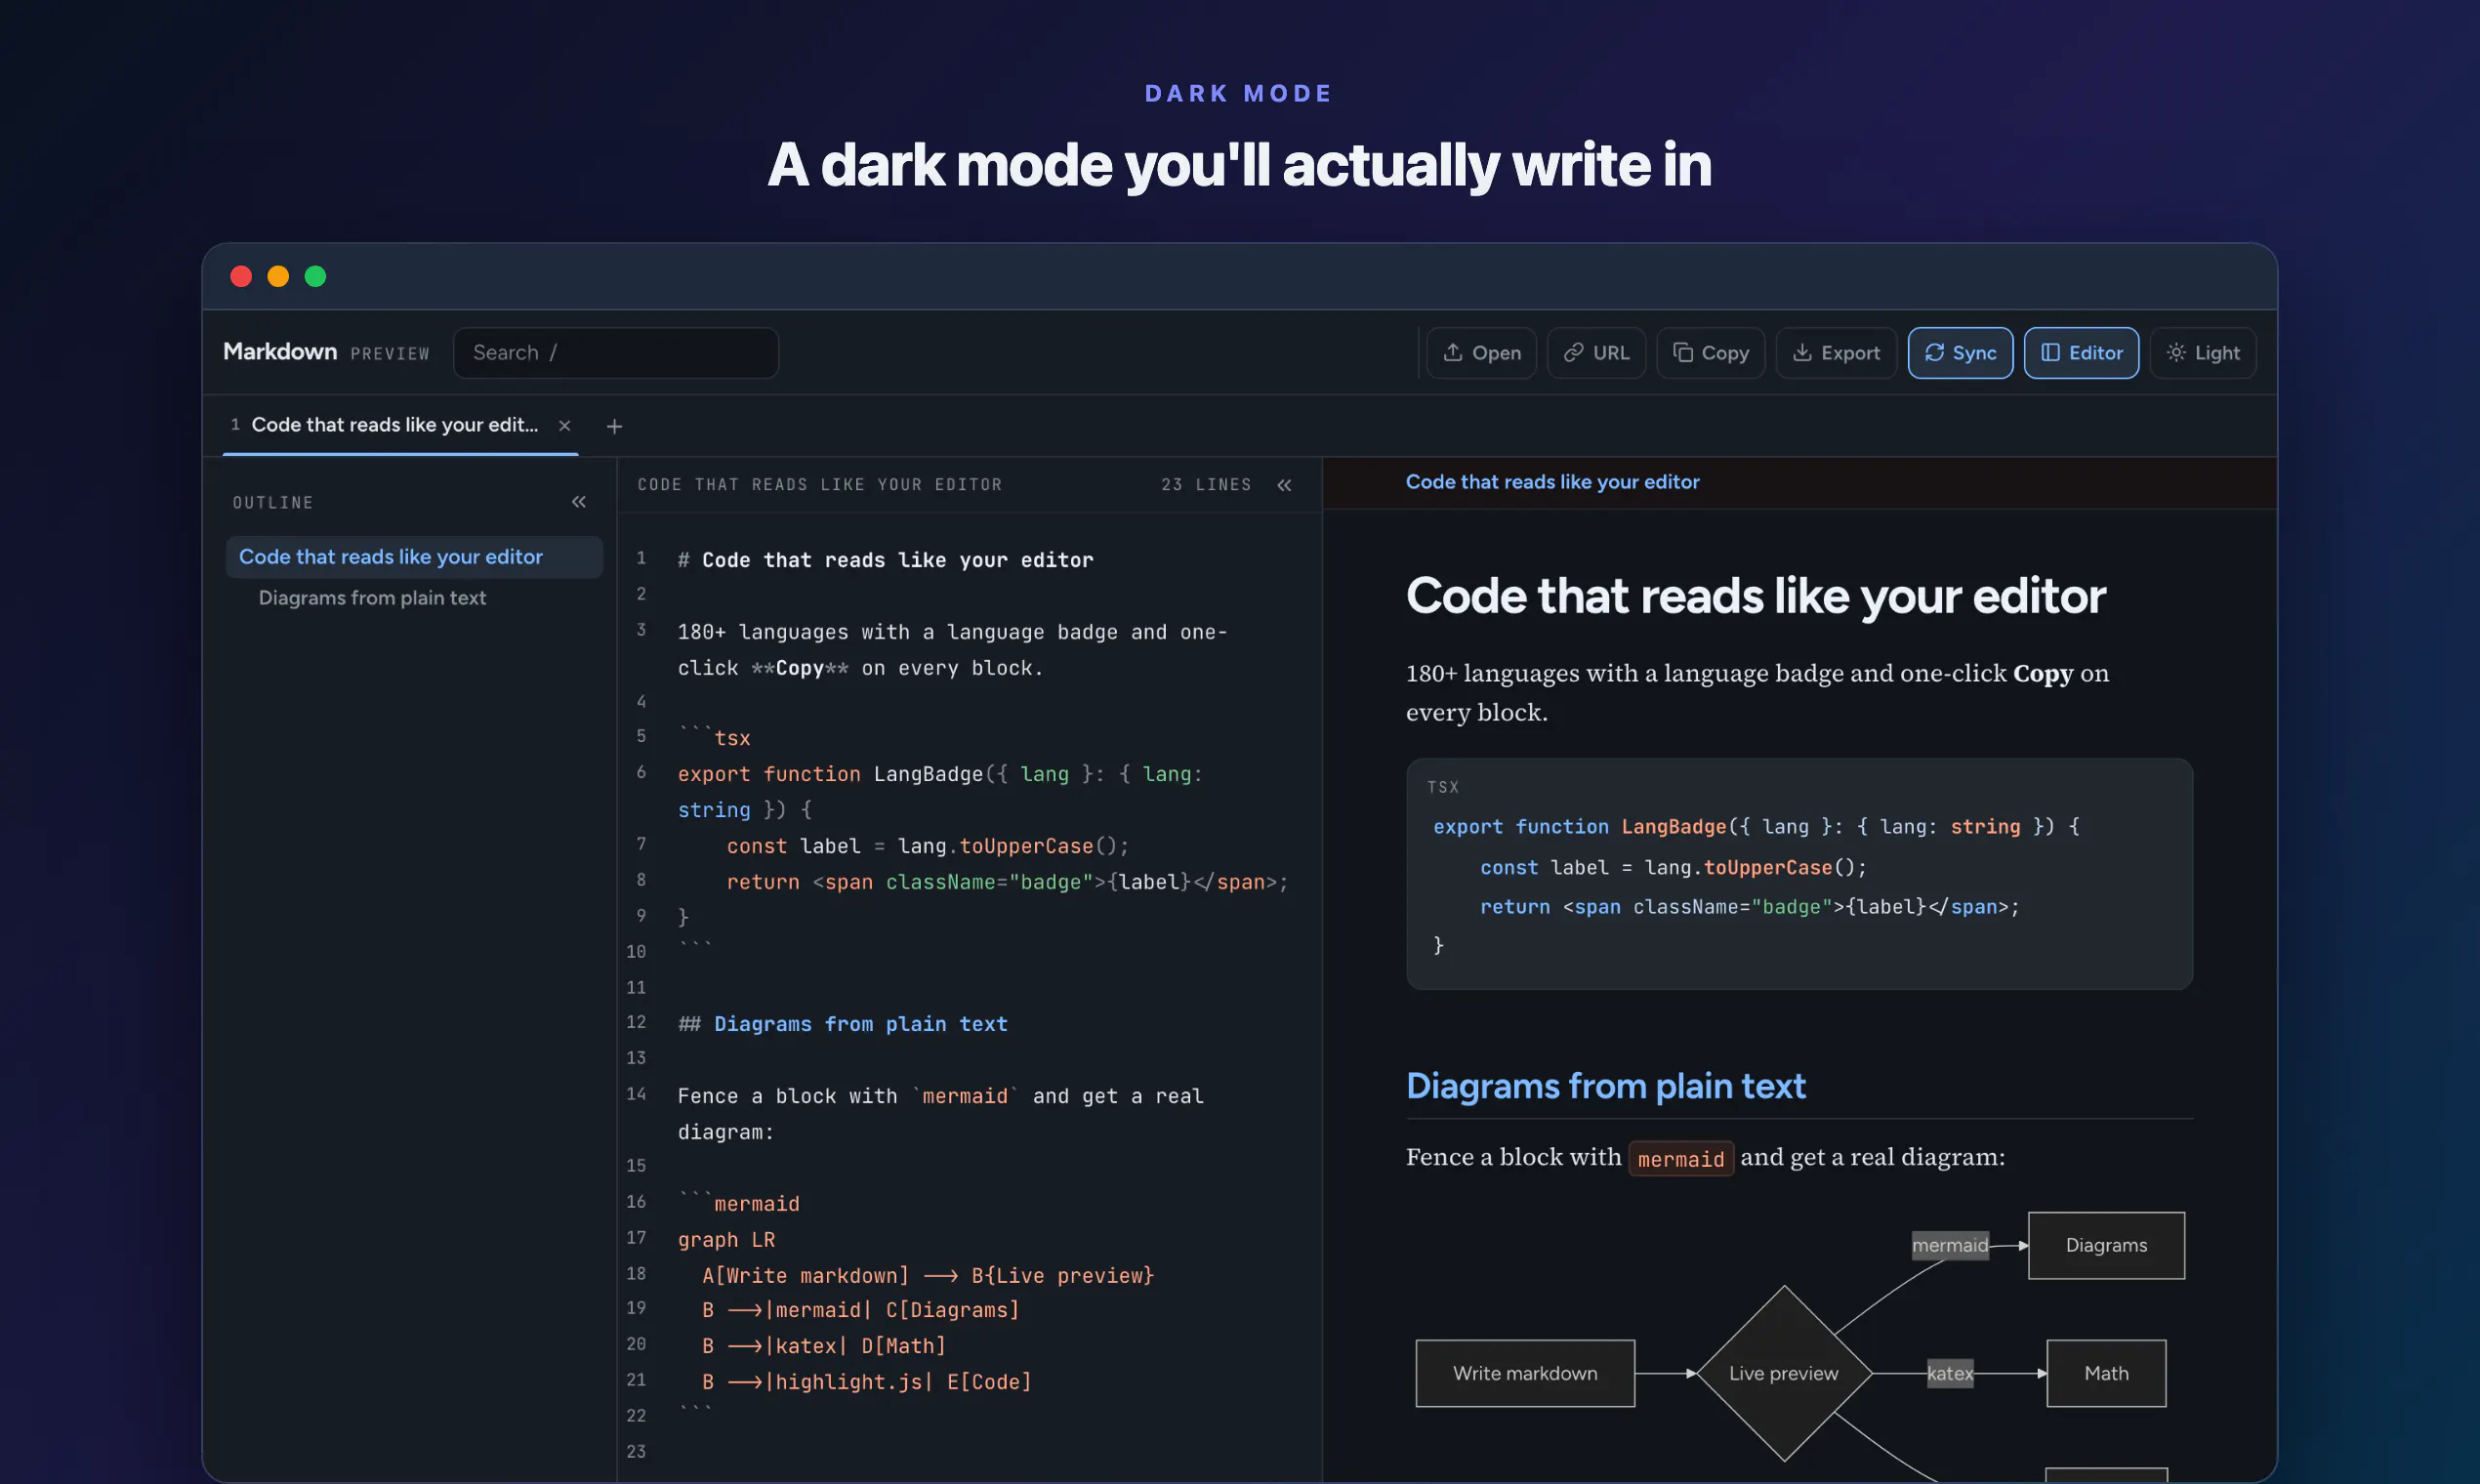Click the green maximize window dot

pos(315,276)
